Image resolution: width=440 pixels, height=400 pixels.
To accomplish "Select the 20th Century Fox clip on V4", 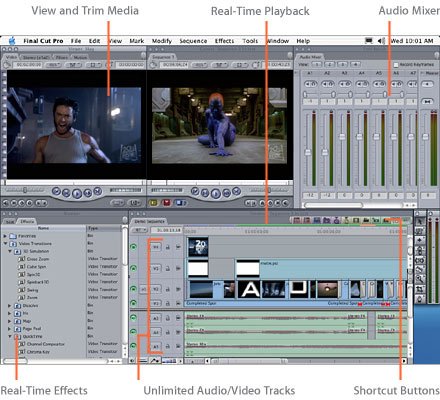I will pos(198,247).
